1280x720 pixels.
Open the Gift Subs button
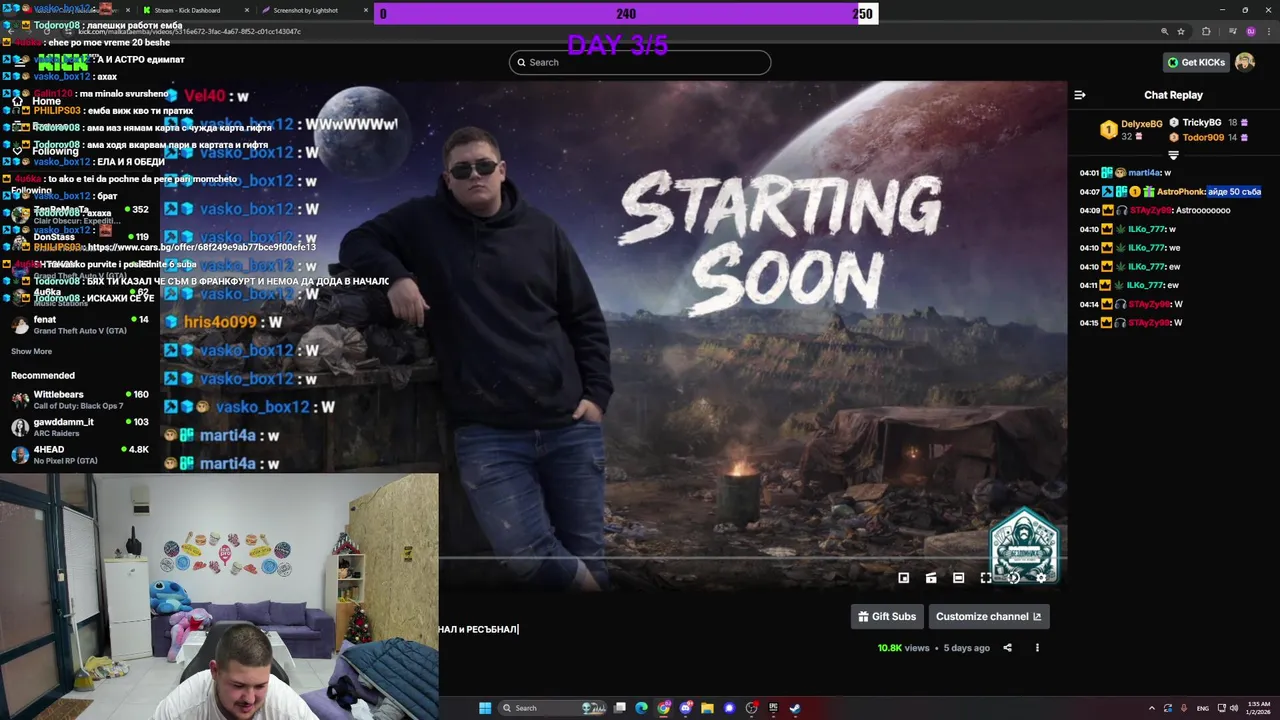click(887, 617)
